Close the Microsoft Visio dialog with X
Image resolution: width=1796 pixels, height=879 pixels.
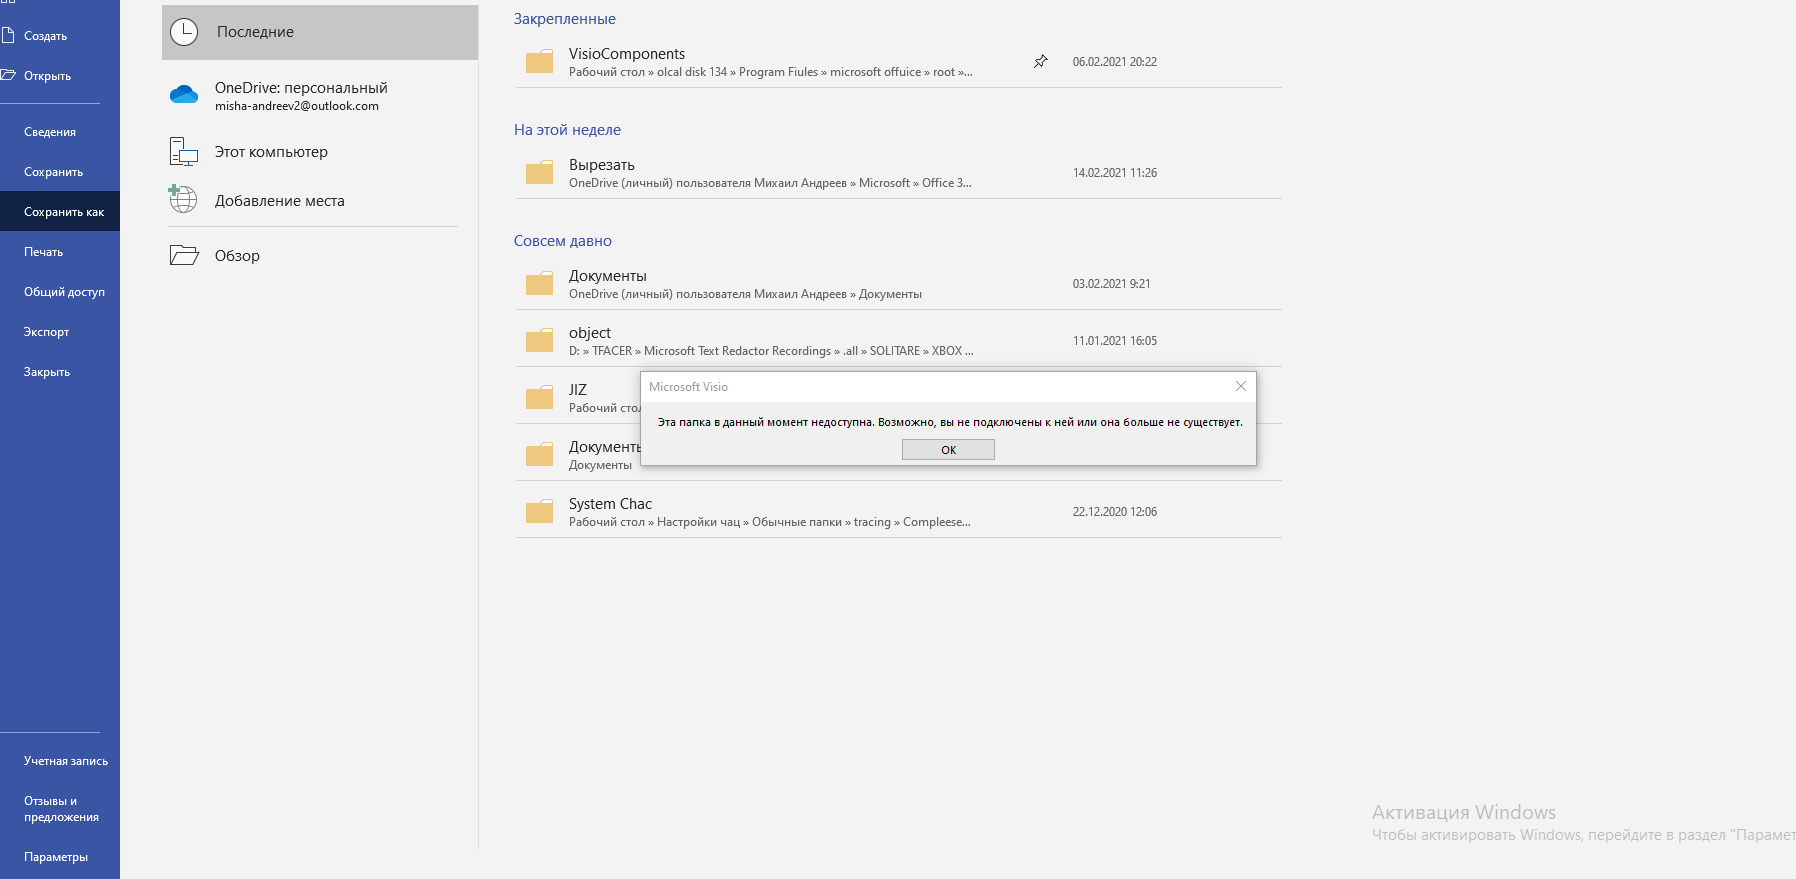(x=1240, y=386)
